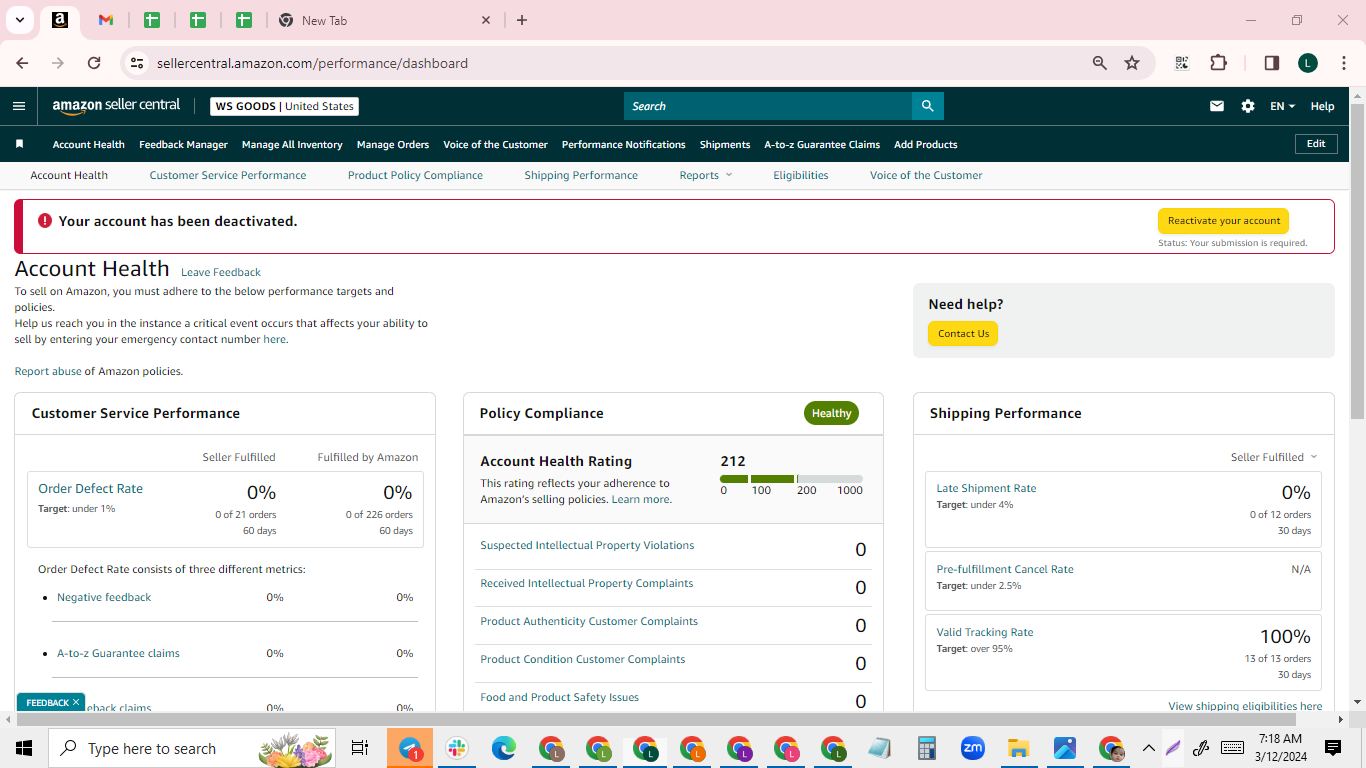The image size is (1366, 768).
Task: Open the Order Defect Rate link
Action: [90, 488]
